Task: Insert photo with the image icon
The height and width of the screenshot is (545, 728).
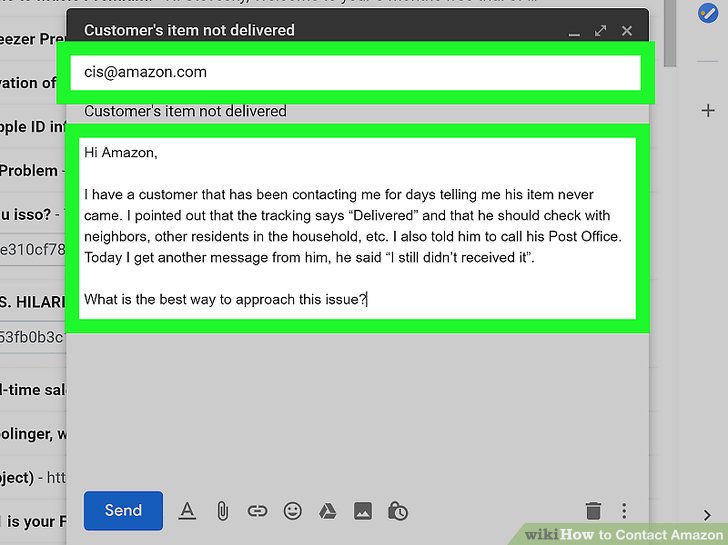Action: pos(363,512)
